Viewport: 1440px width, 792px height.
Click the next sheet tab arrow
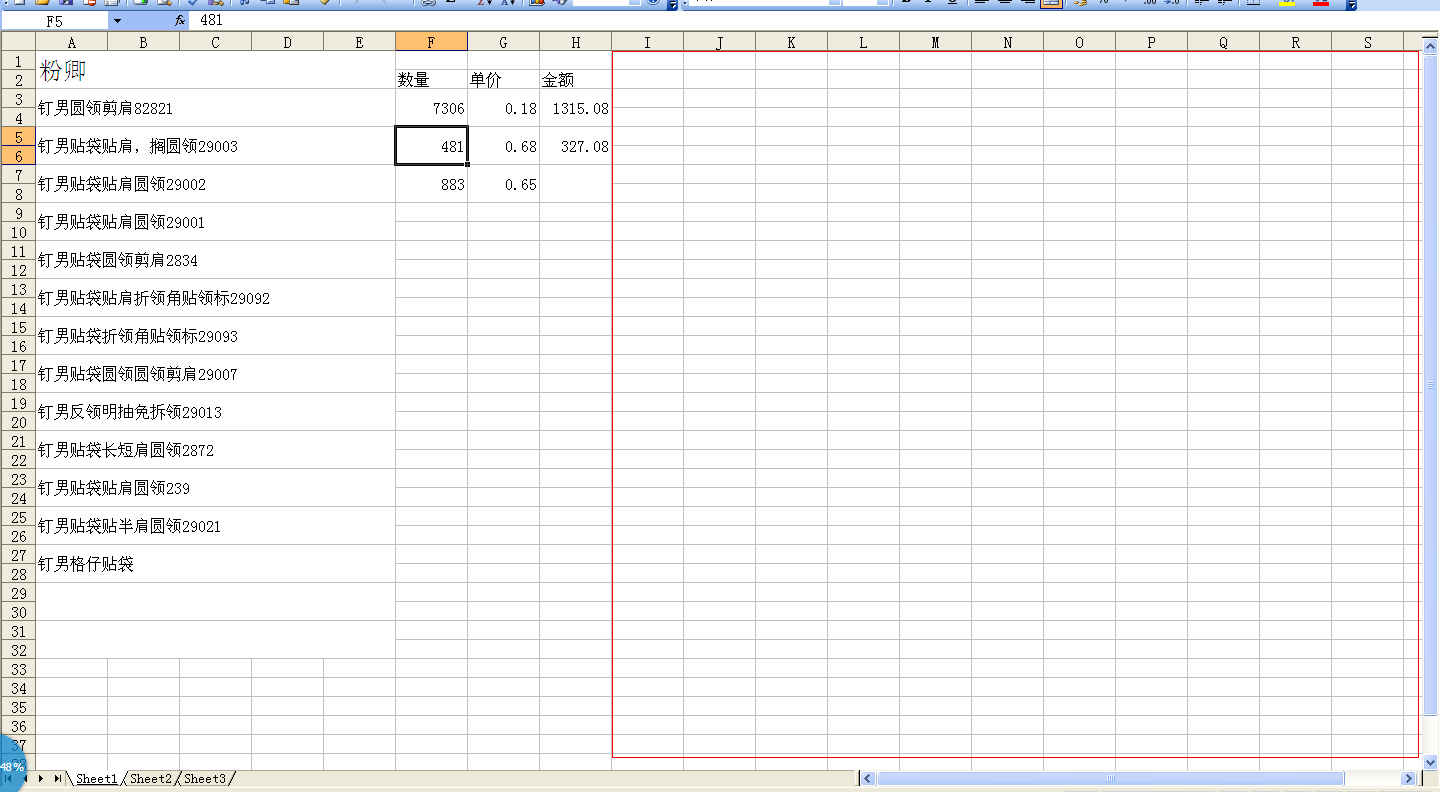pos(41,778)
